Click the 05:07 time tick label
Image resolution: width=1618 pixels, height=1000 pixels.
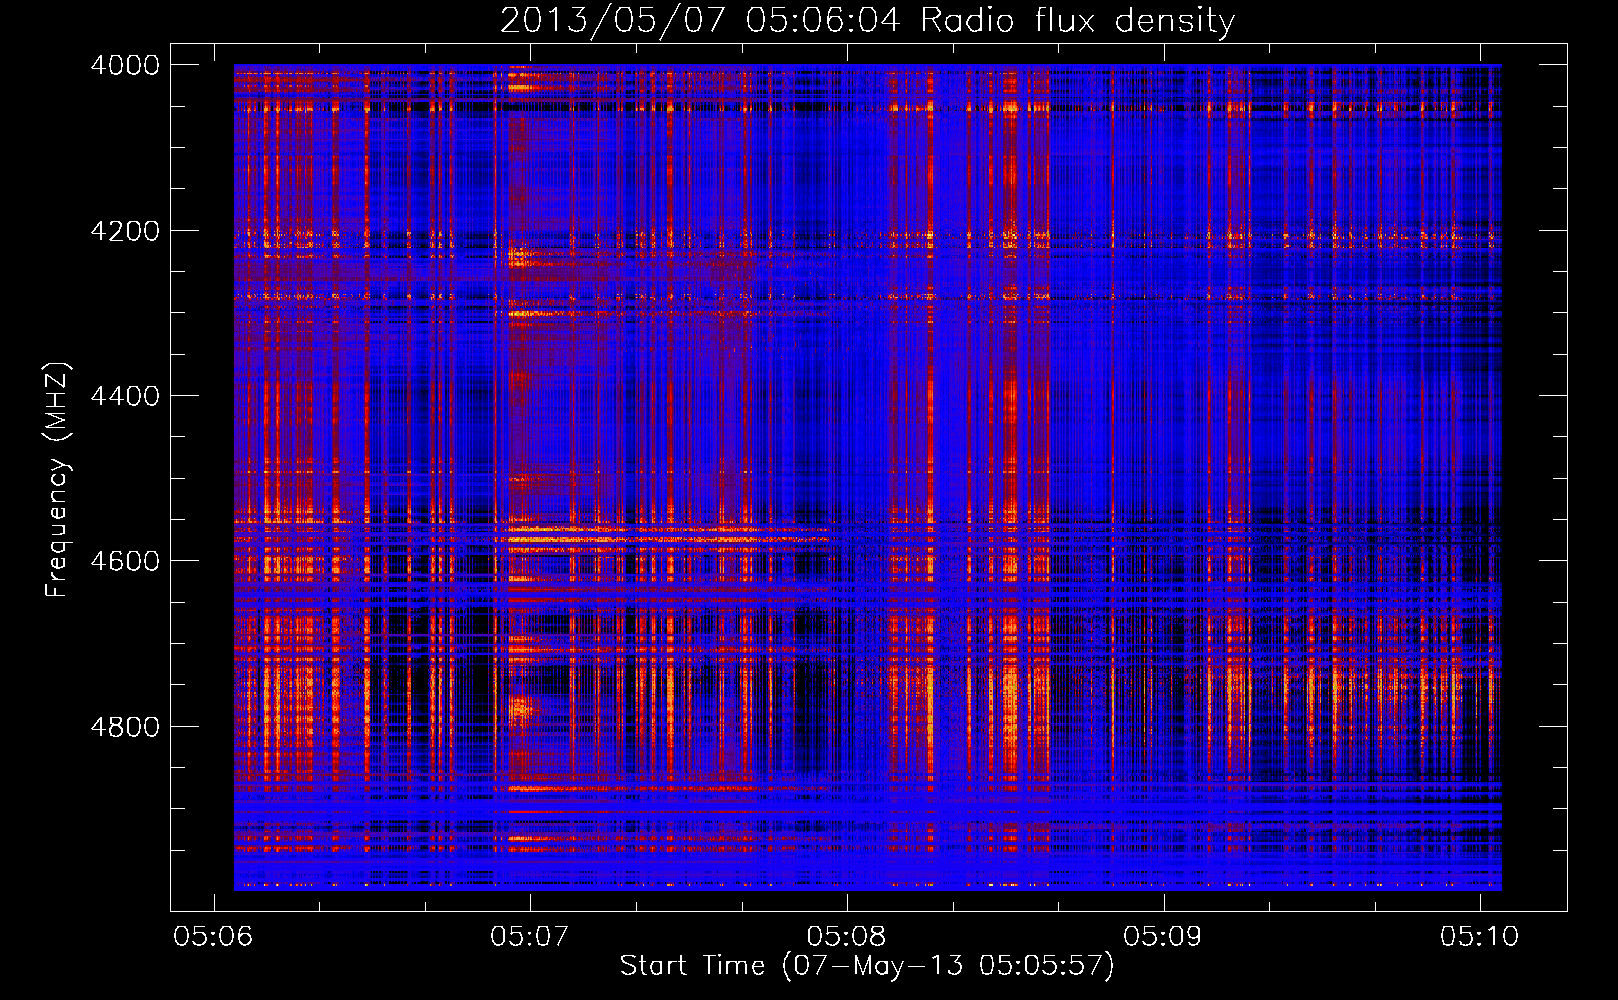click(530, 936)
